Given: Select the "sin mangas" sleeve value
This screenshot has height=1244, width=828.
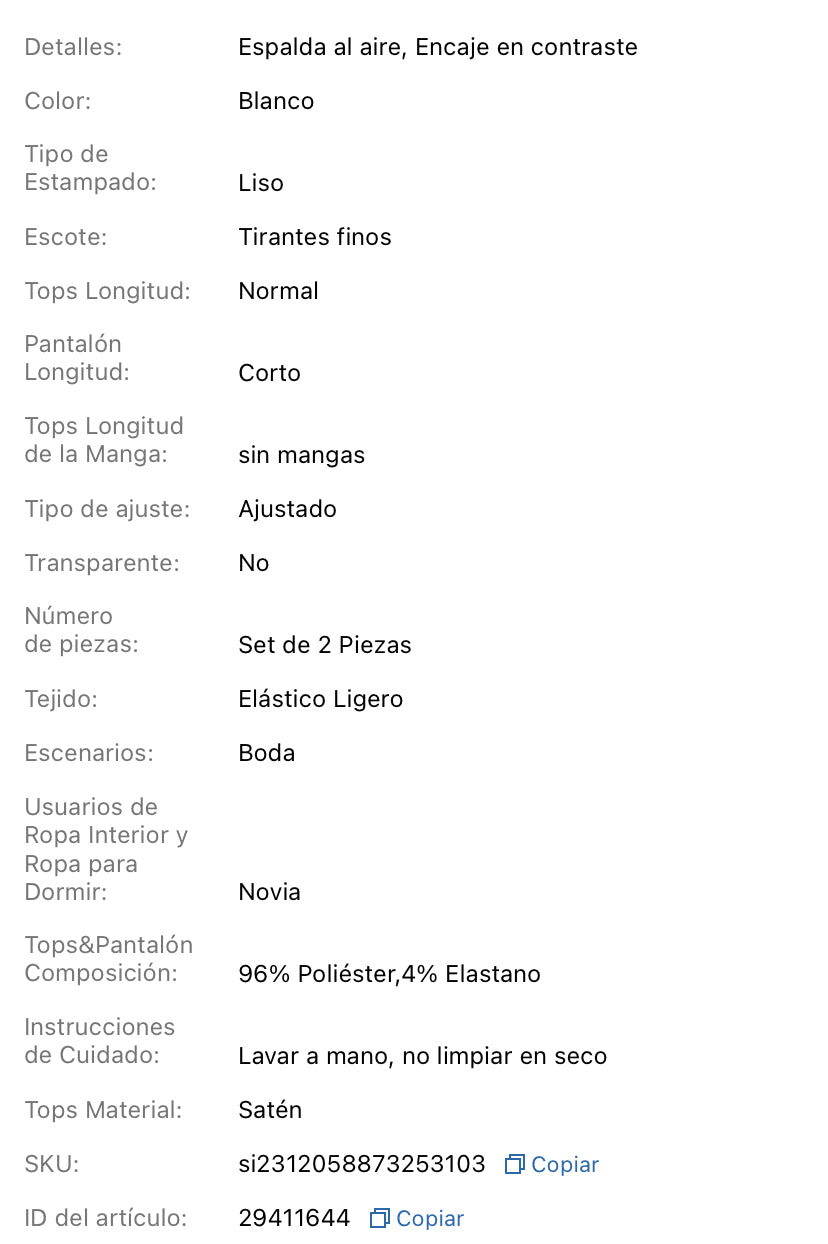Looking at the screenshot, I should point(302,455).
